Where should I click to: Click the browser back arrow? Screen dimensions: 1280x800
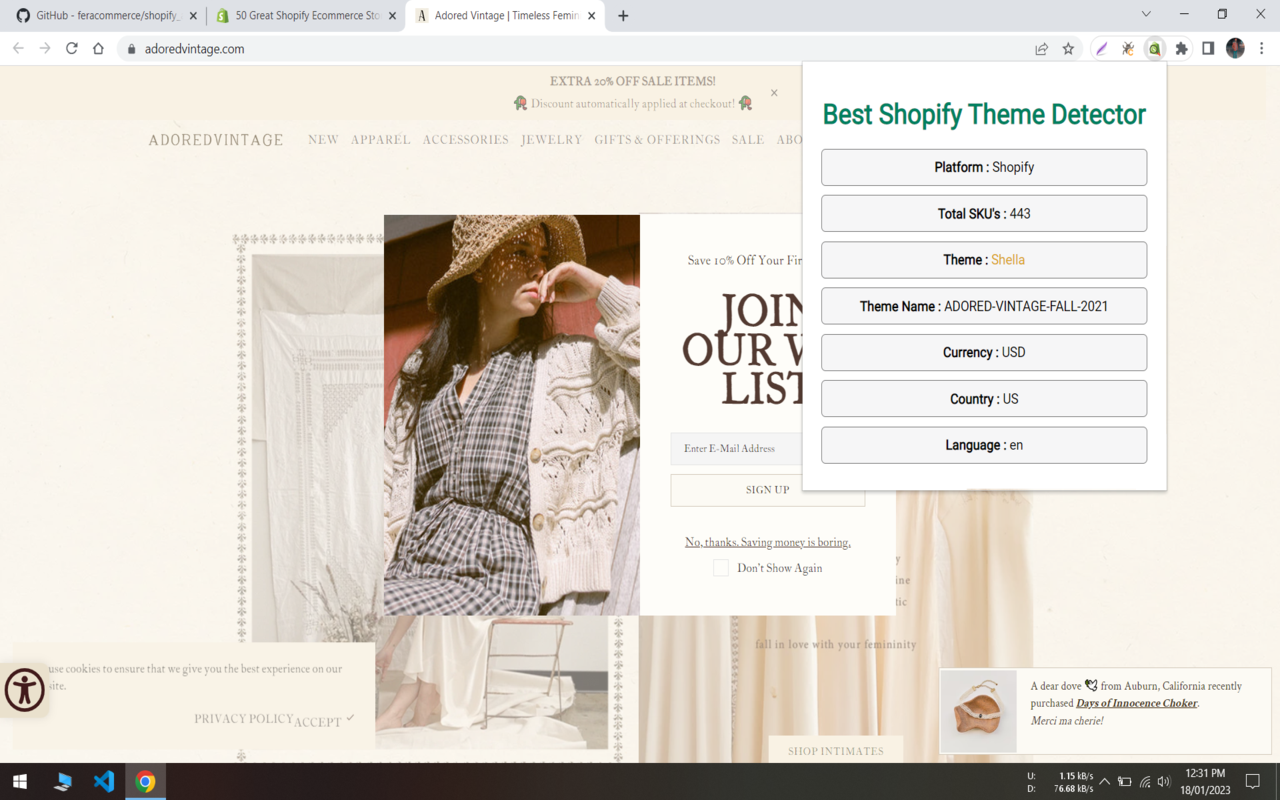pyautogui.click(x=18, y=48)
